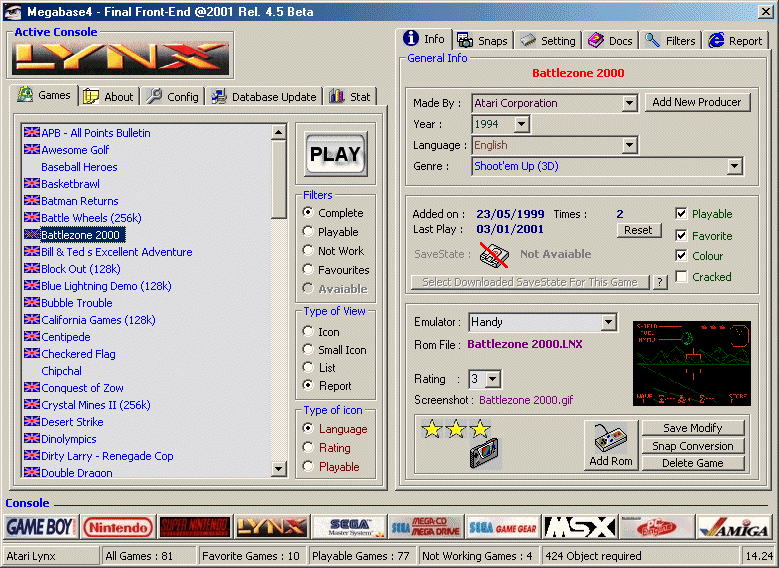Viewport: 779px width, 568px height.
Task: Open the Emulator dropdown
Action: 609,322
